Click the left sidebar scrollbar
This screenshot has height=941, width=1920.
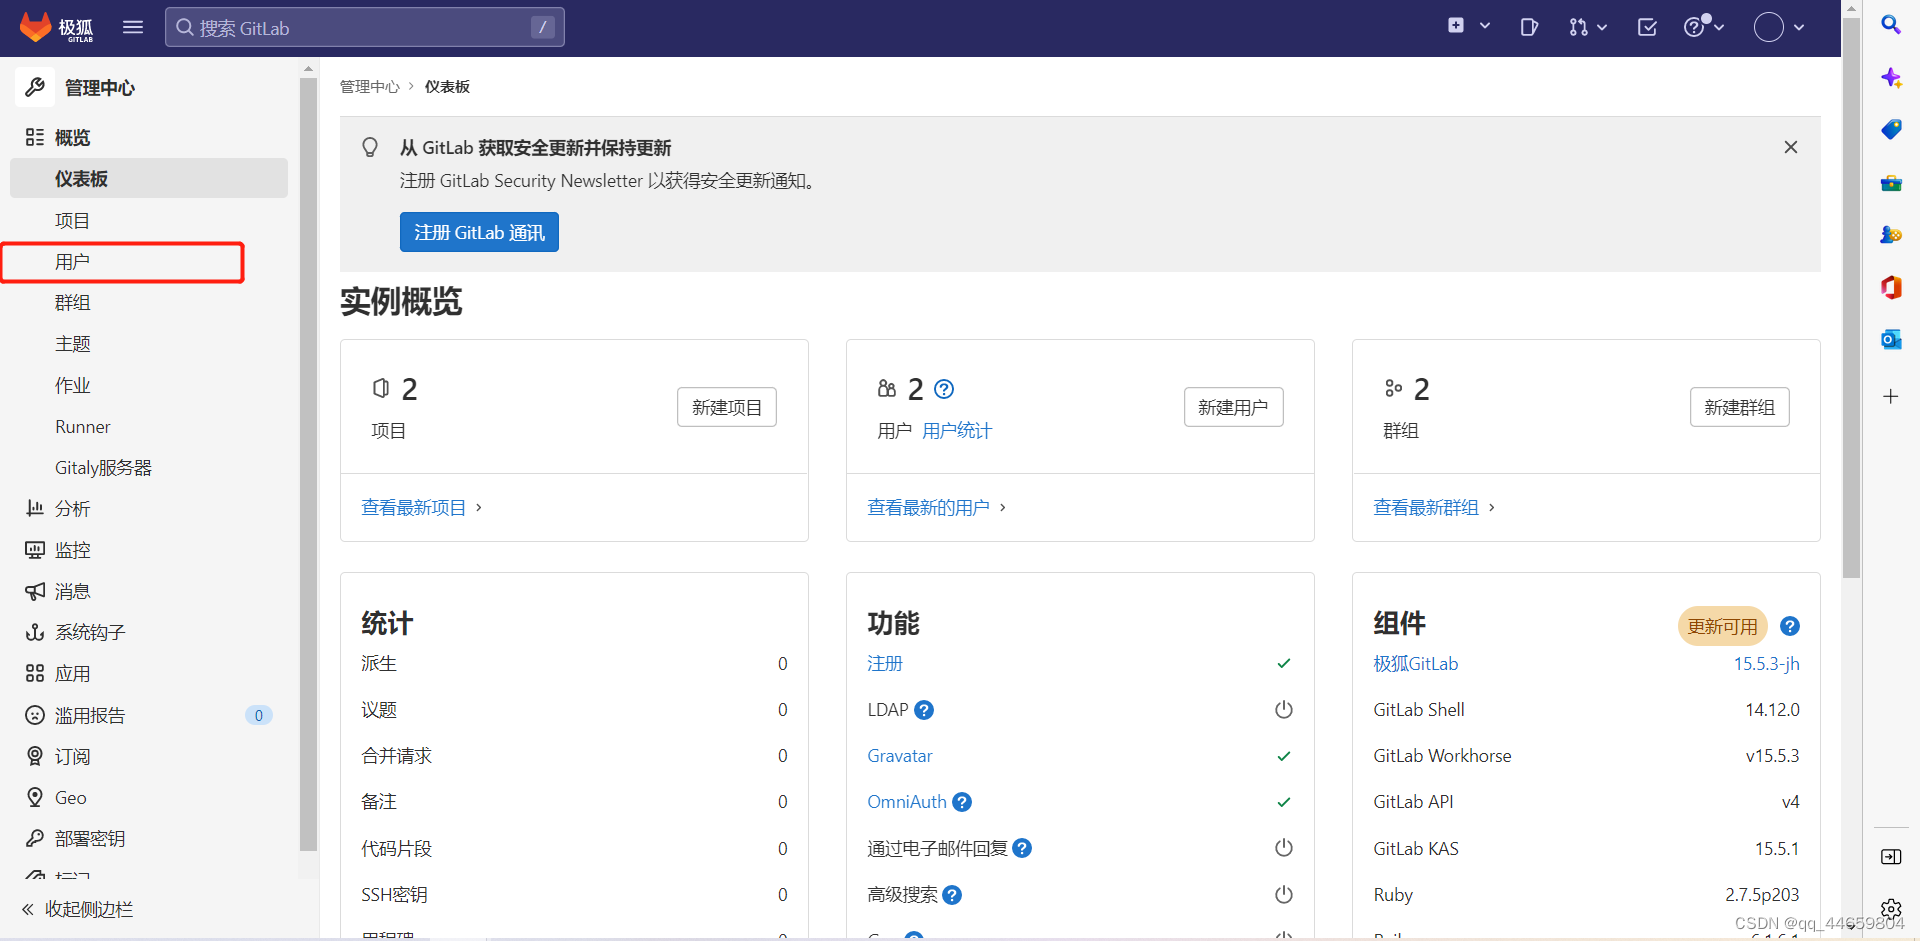coord(308,465)
